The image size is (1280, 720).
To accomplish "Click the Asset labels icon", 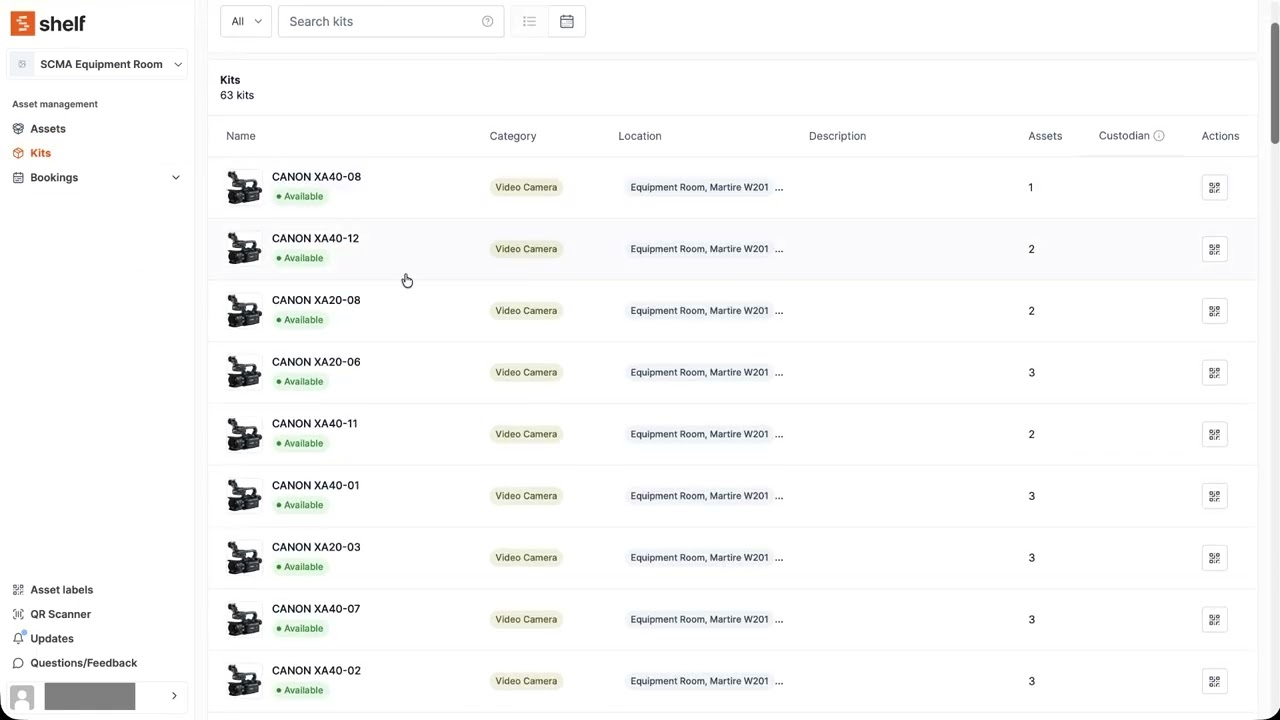I will pos(18,590).
